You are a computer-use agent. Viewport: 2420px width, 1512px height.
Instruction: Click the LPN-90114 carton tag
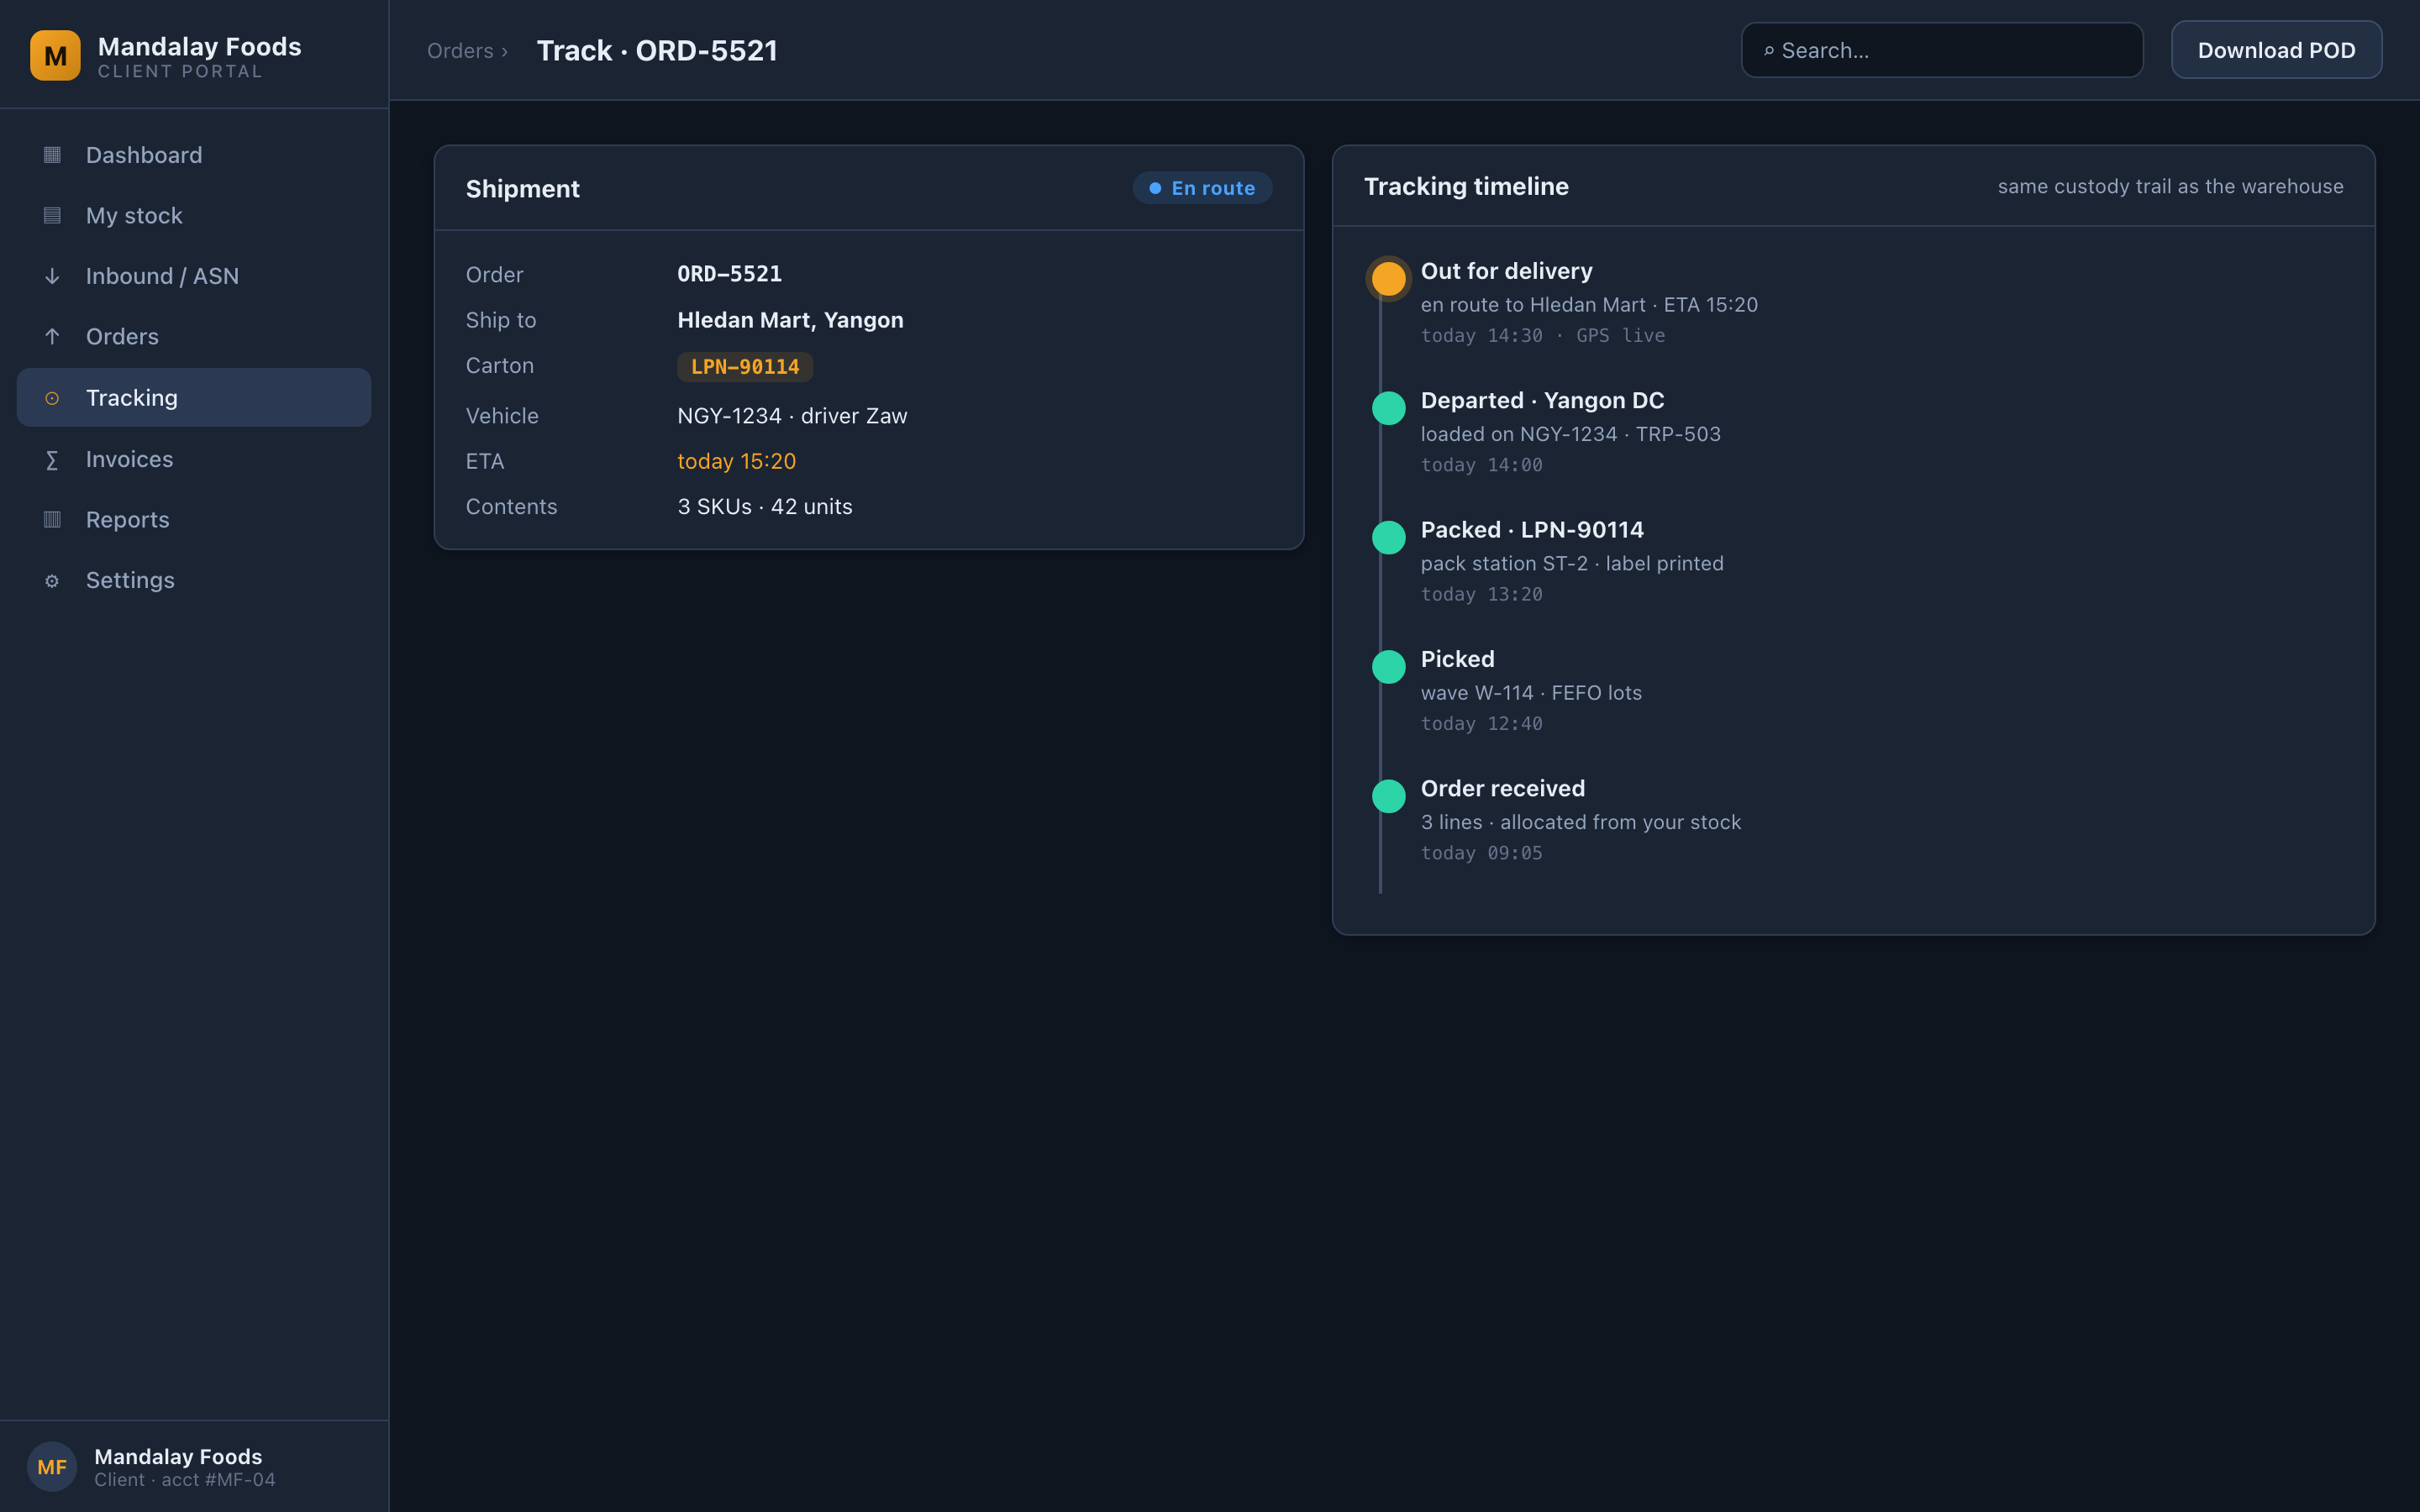pos(745,367)
